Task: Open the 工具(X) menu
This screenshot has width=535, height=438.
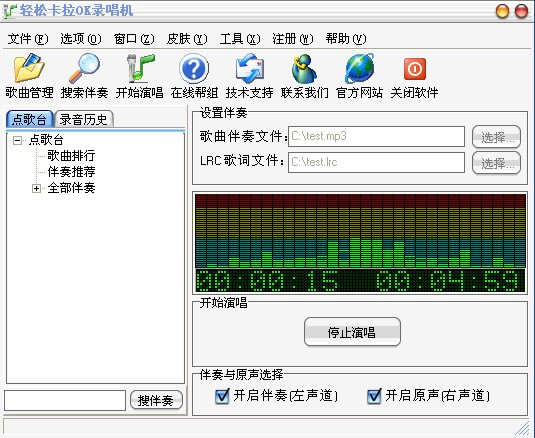Action: tap(240, 39)
